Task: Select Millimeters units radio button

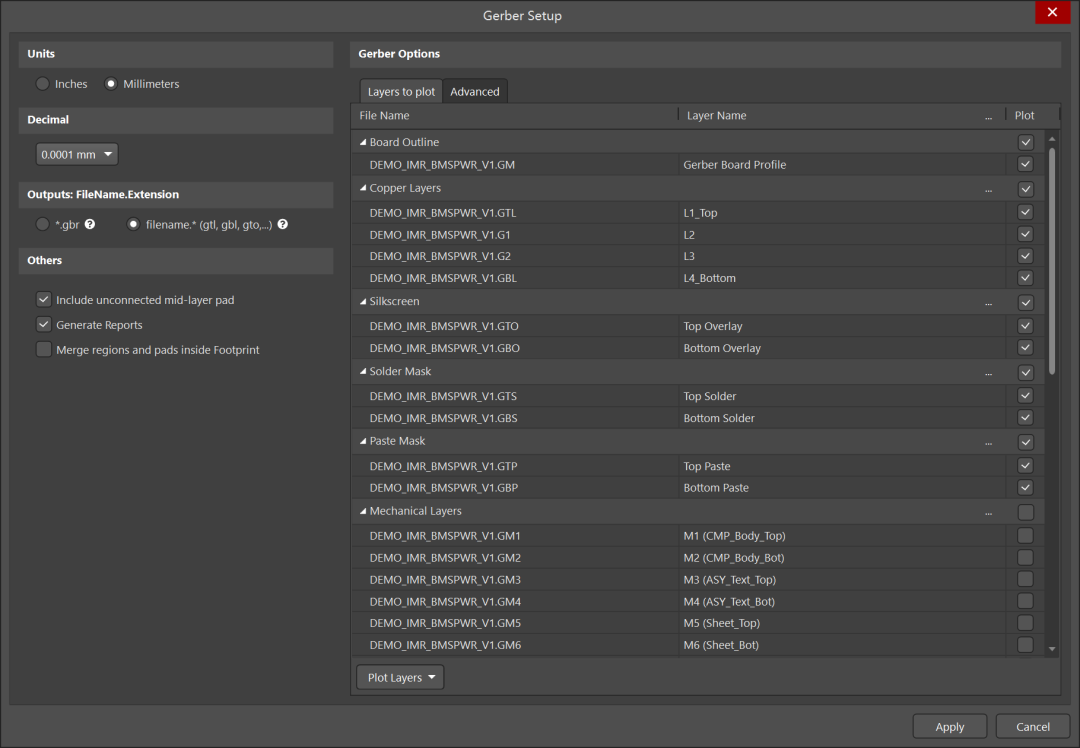Action: pyautogui.click(x=110, y=83)
